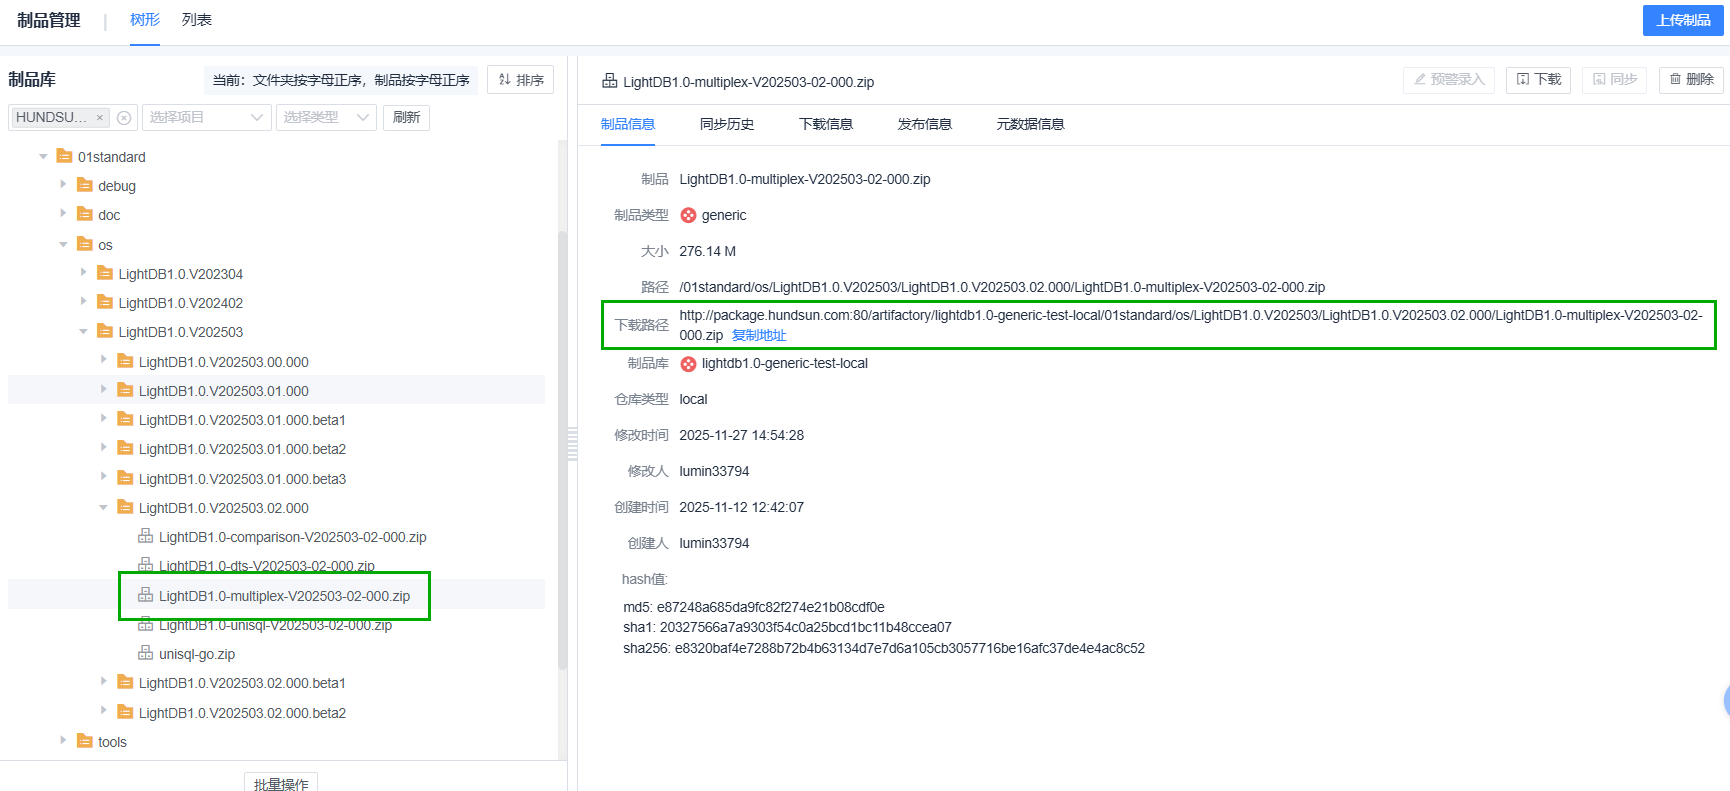
Task: Click the 上传制品 button
Action: point(1682,20)
